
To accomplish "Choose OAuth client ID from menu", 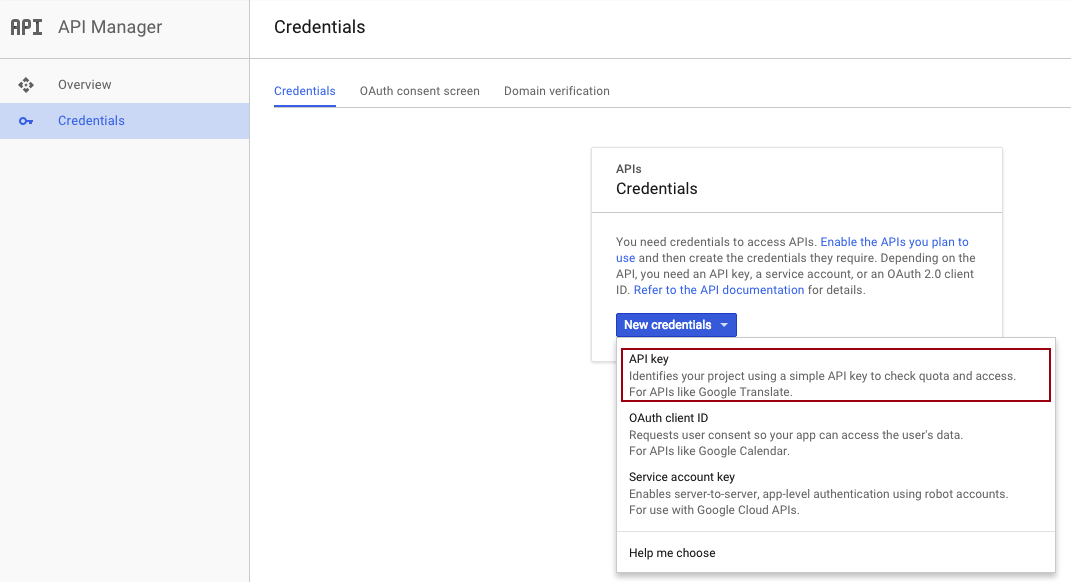I will coord(835,434).
